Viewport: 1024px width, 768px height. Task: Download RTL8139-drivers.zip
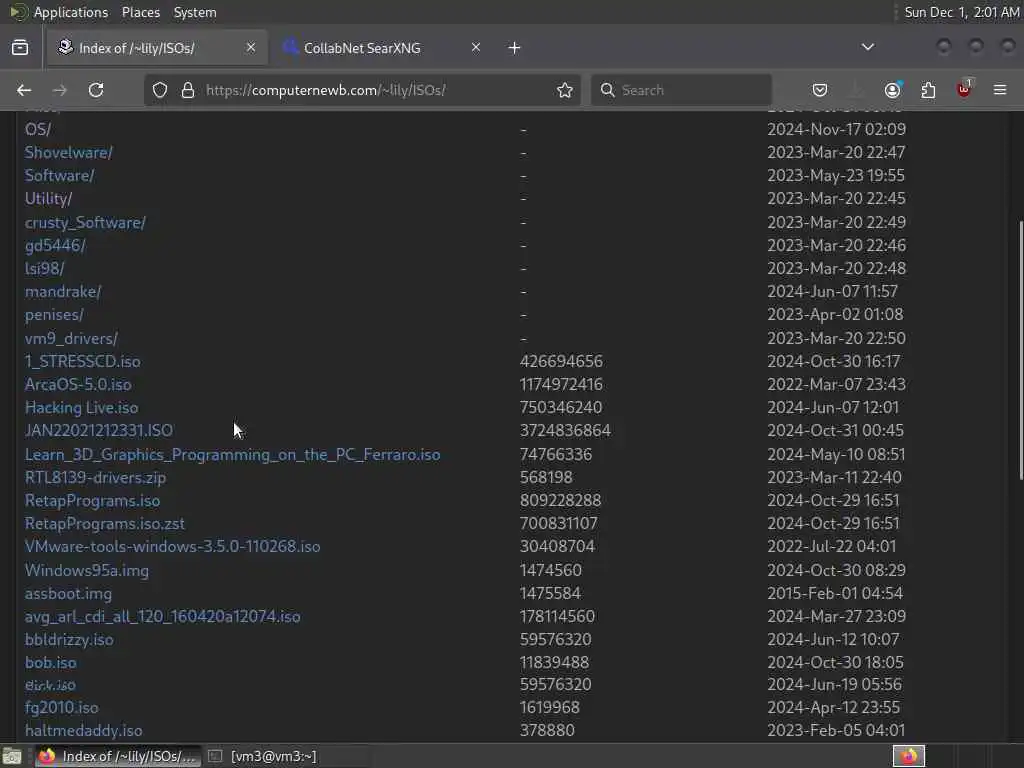pyautogui.click(x=95, y=477)
